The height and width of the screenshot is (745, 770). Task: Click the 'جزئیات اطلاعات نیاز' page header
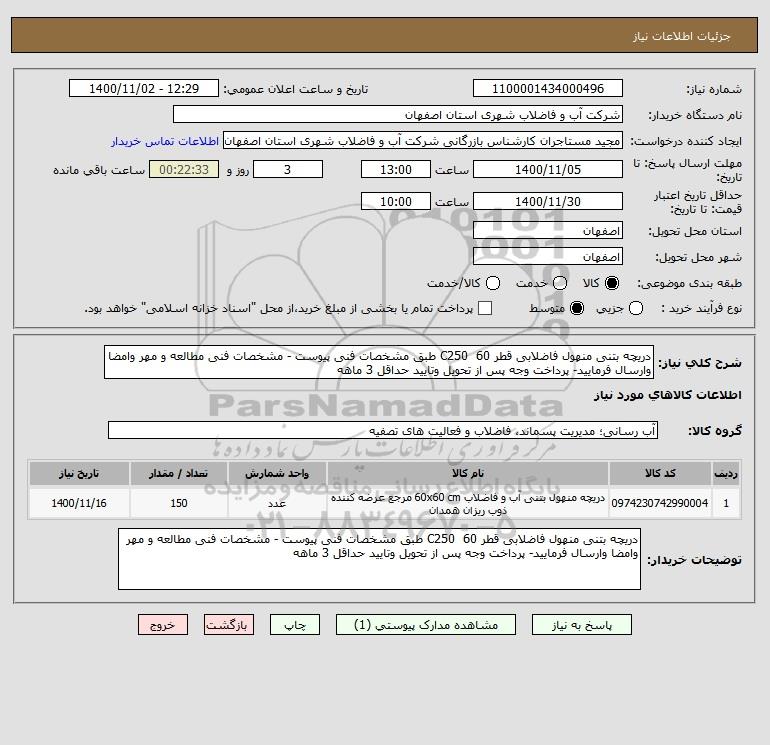[x=682, y=36]
